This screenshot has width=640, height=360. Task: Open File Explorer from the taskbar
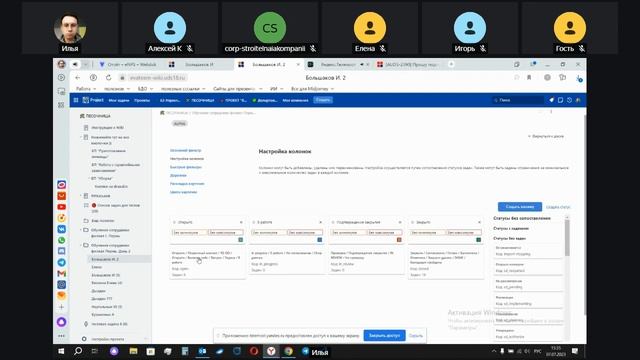(x=133, y=351)
